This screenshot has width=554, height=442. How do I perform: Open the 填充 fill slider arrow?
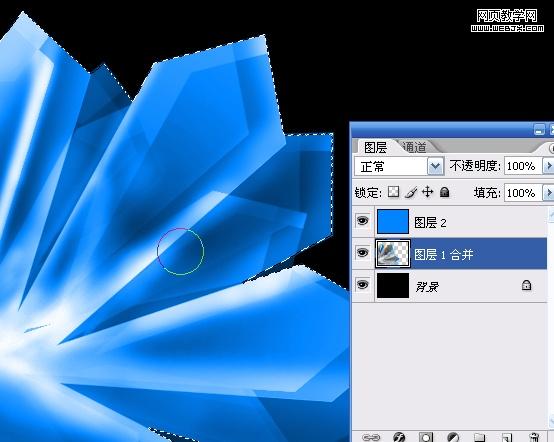click(548, 193)
